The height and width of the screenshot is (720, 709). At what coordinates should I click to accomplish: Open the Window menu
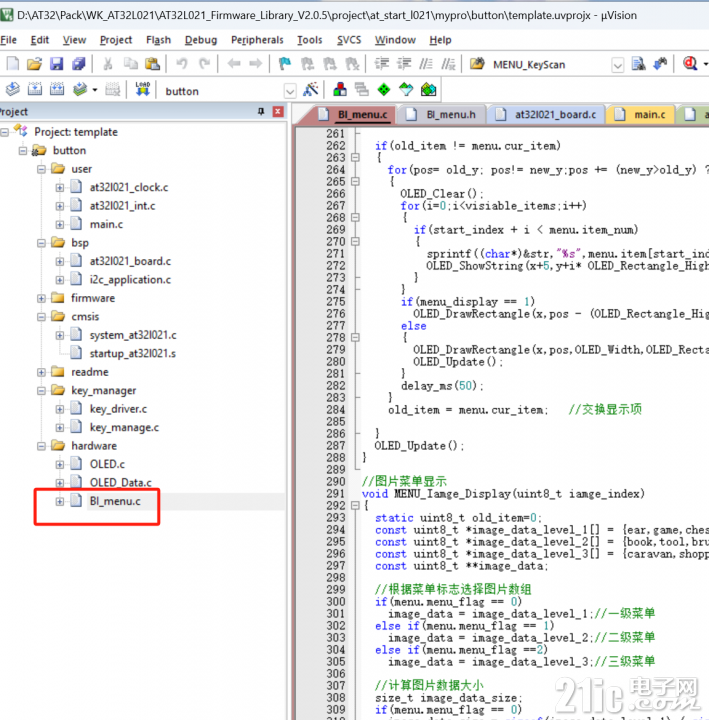[x=395, y=40]
